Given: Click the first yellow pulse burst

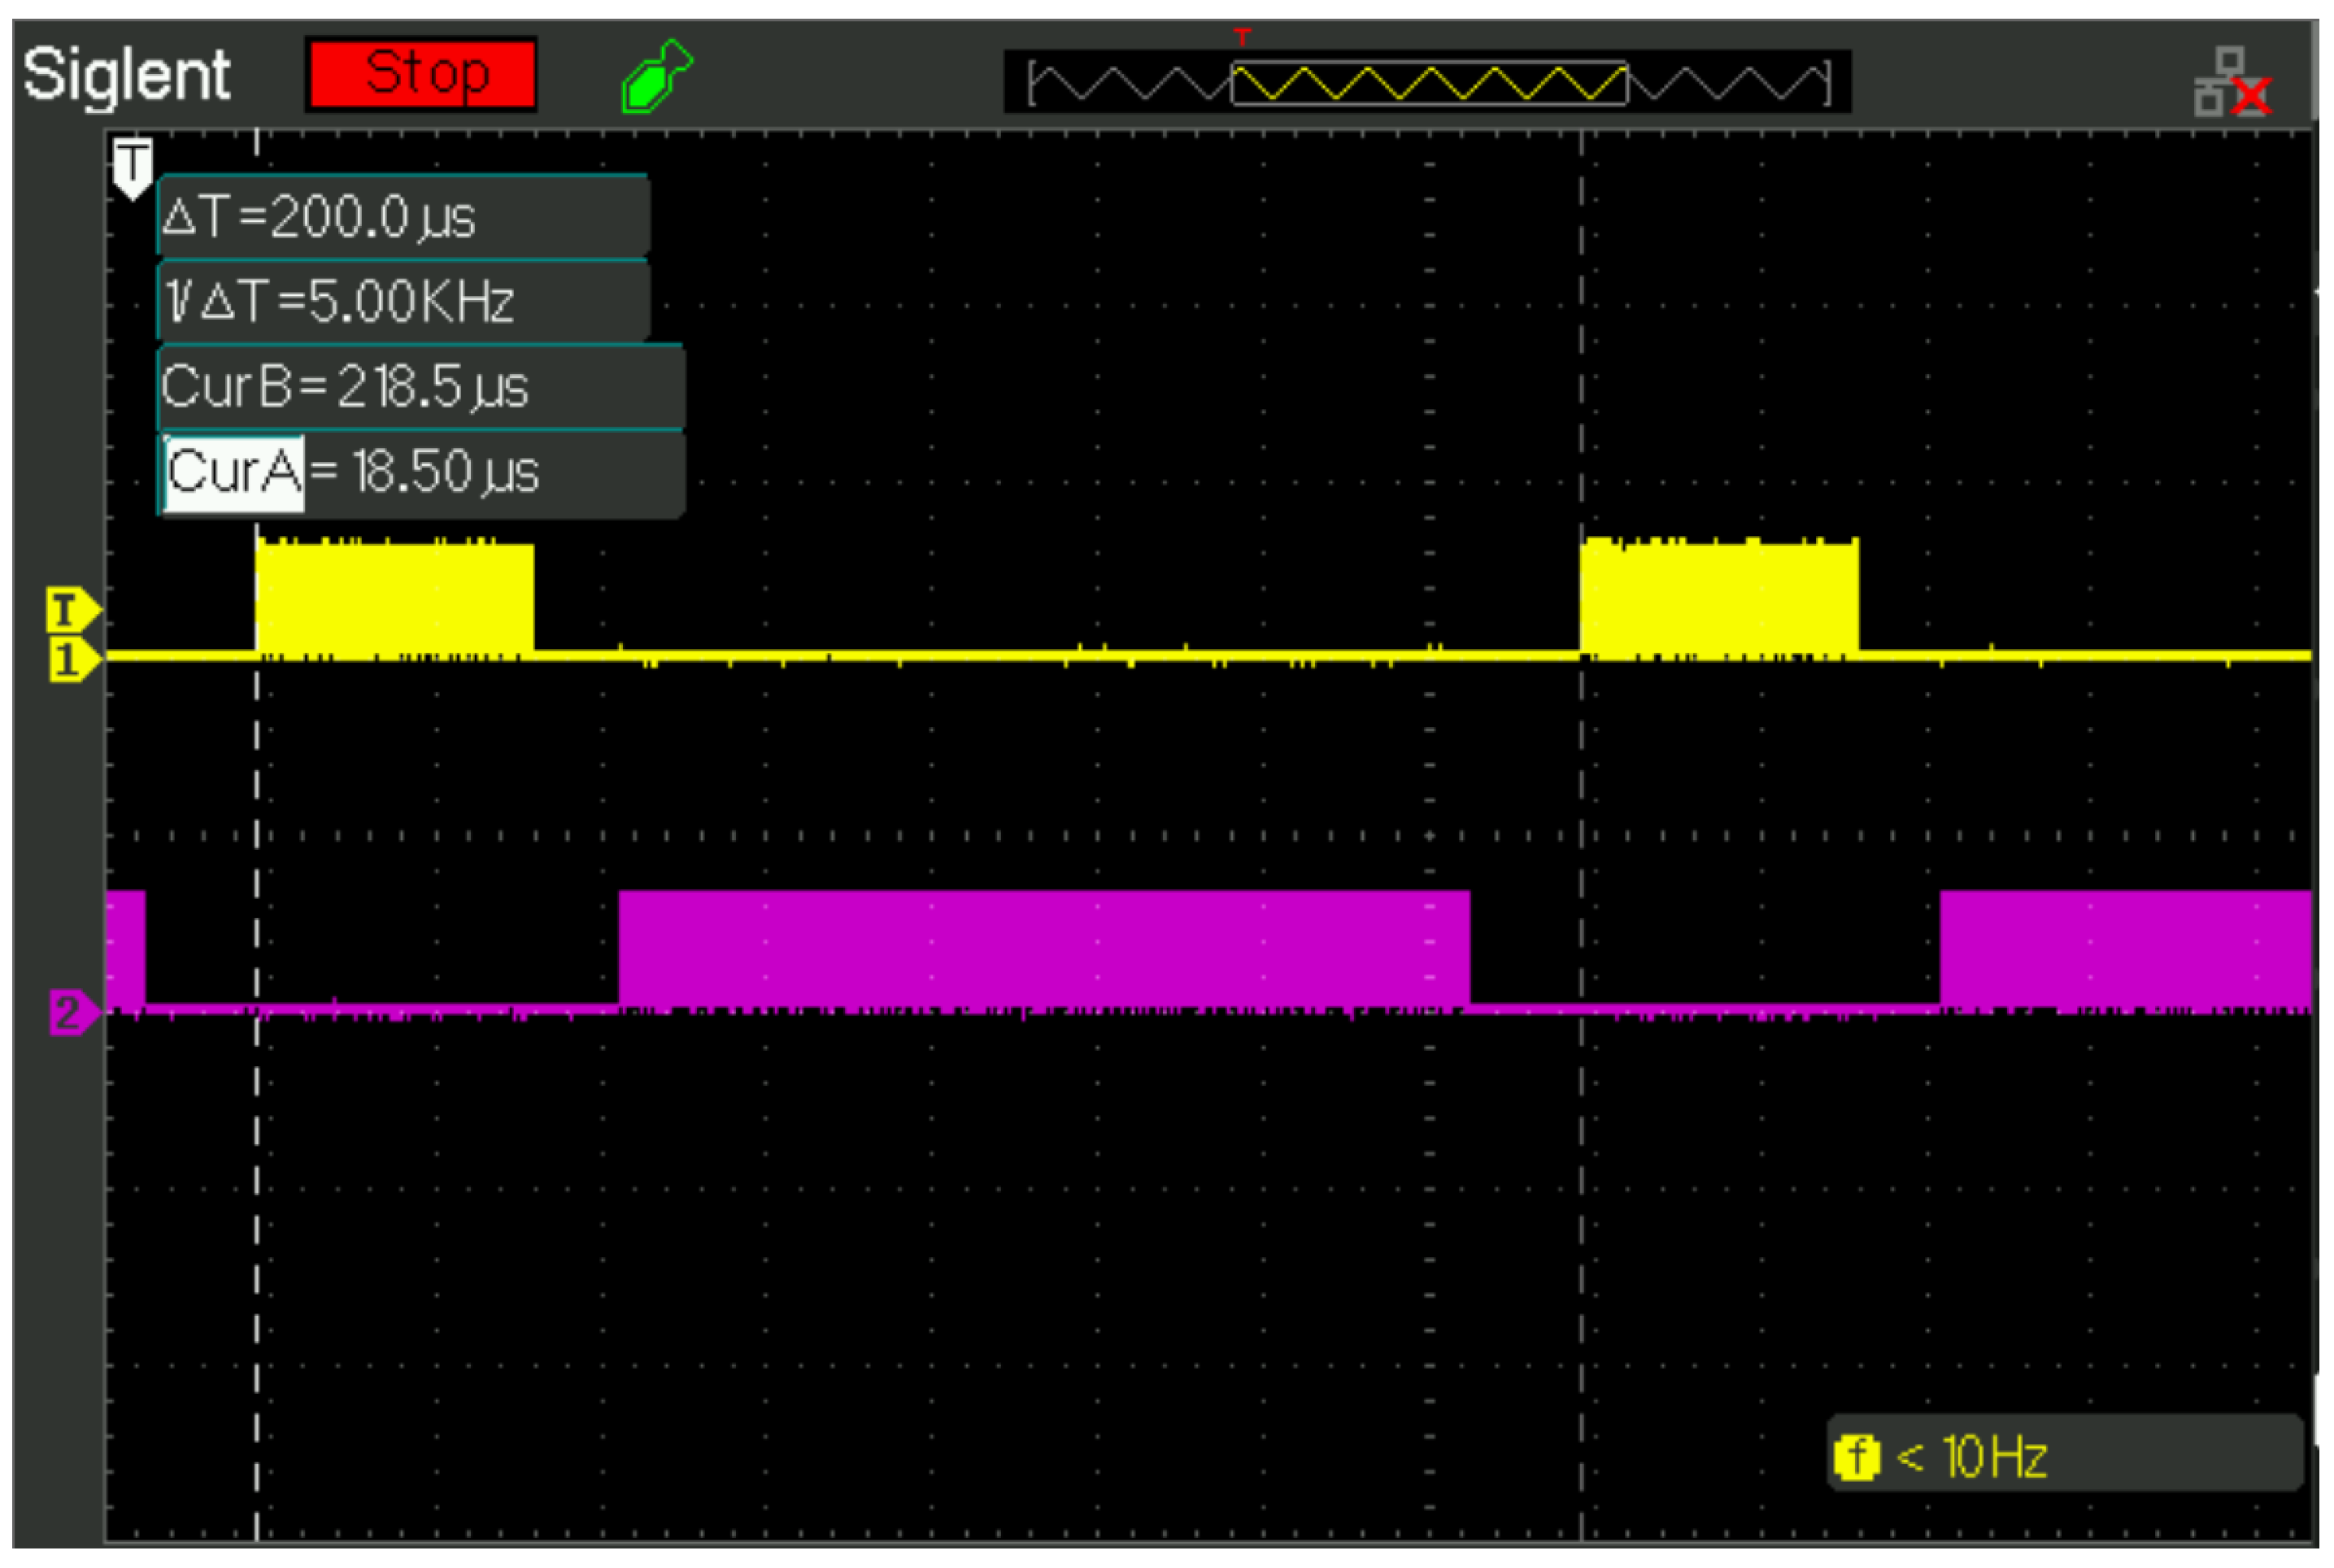Looking at the screenshot, I should point(394,598).
